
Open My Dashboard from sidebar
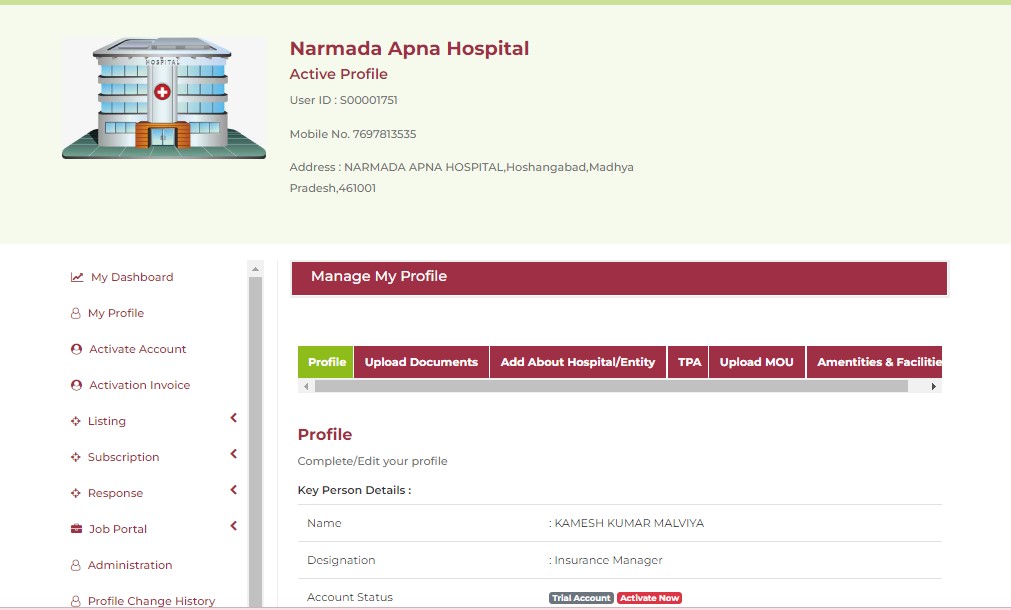click(132, 277)
